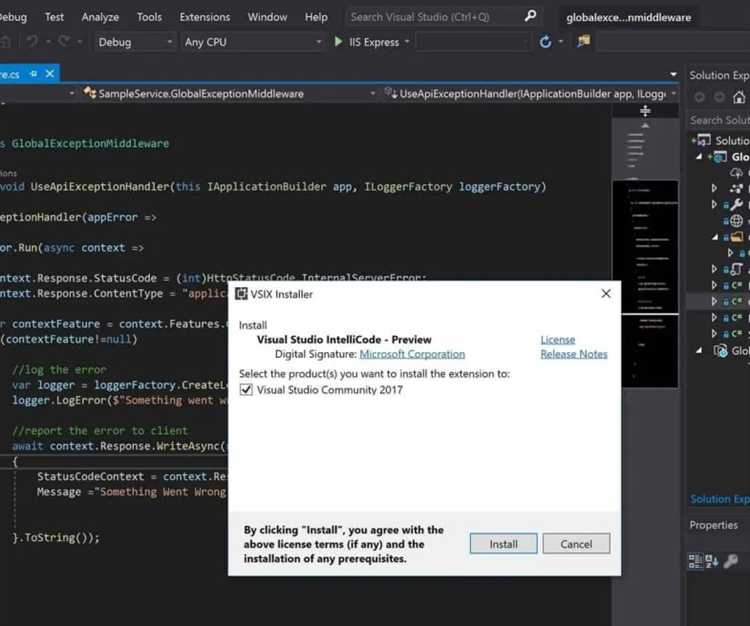This screenshot has height=626, width=750.
Task: Open the Release Notes link
Action: tap(574, 354)
